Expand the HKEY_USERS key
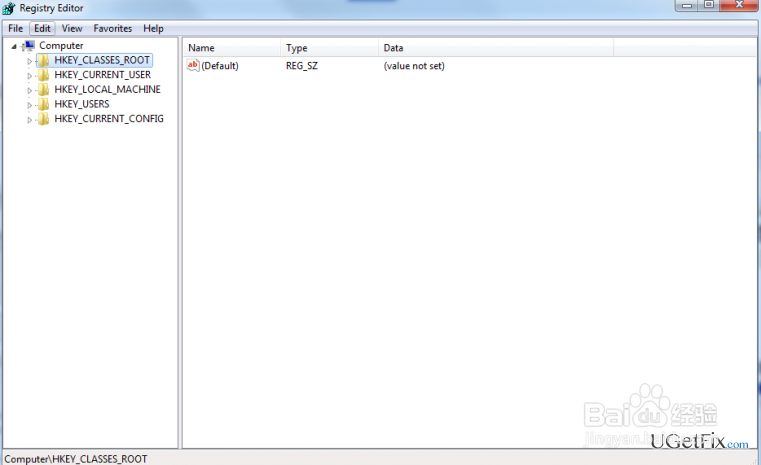Viewport: 761px width, 465px height. tap(29, 105)
